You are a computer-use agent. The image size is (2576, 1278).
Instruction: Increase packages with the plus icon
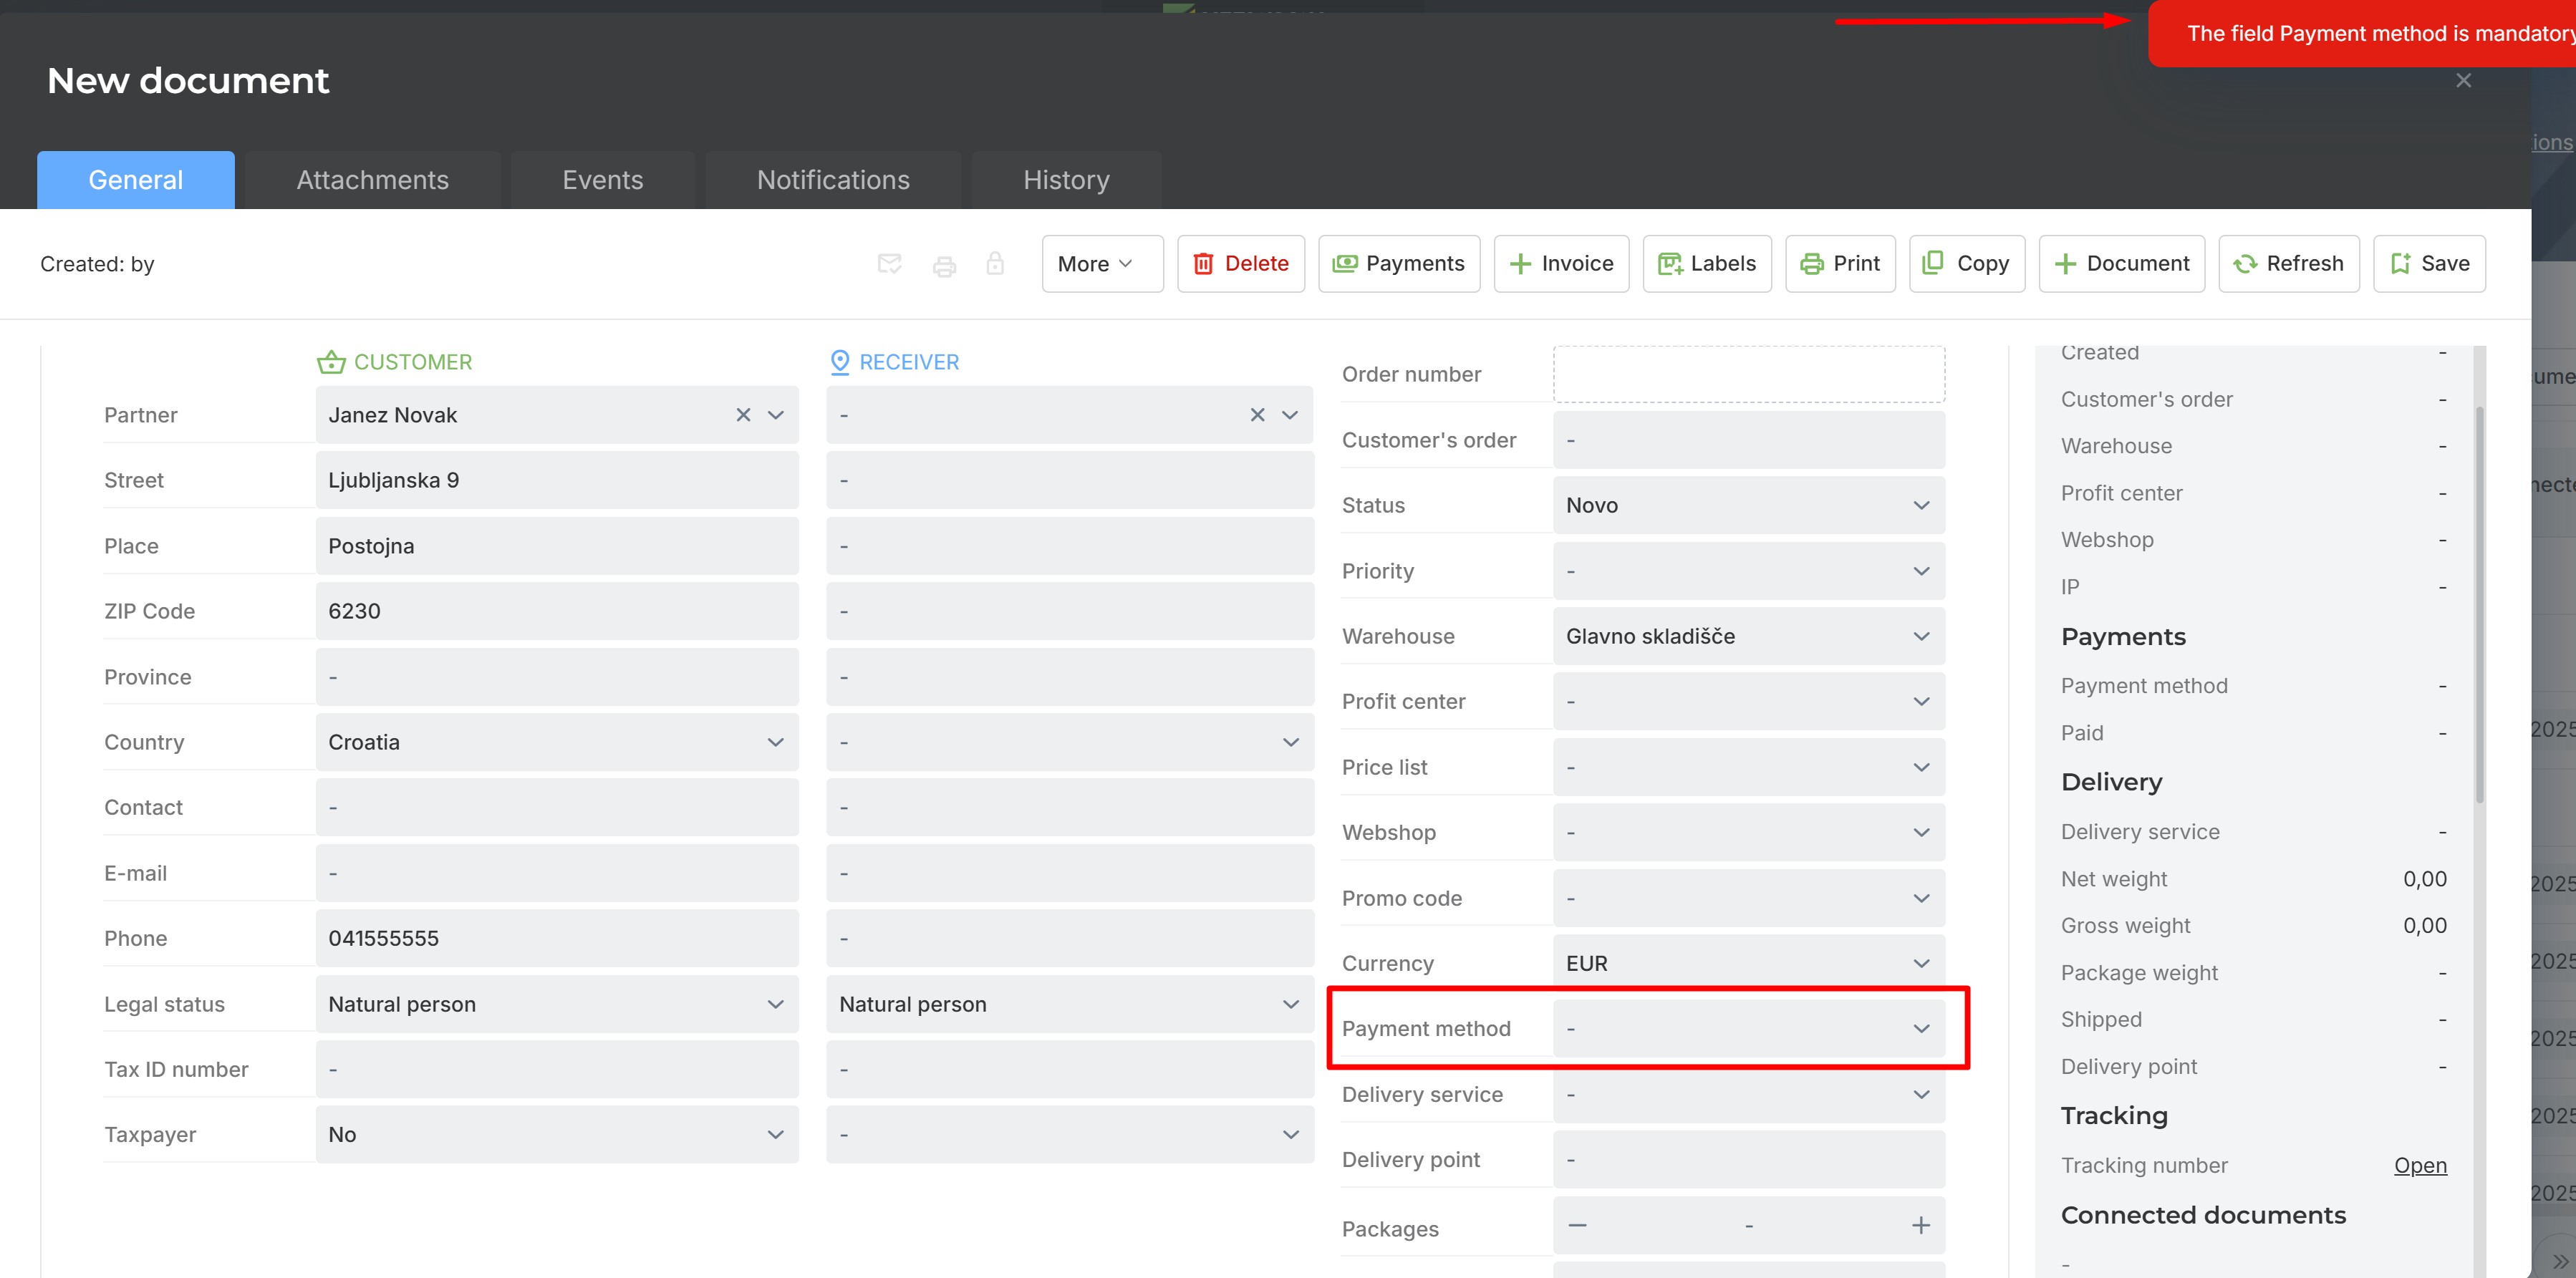click(x=1921, y=1225)
